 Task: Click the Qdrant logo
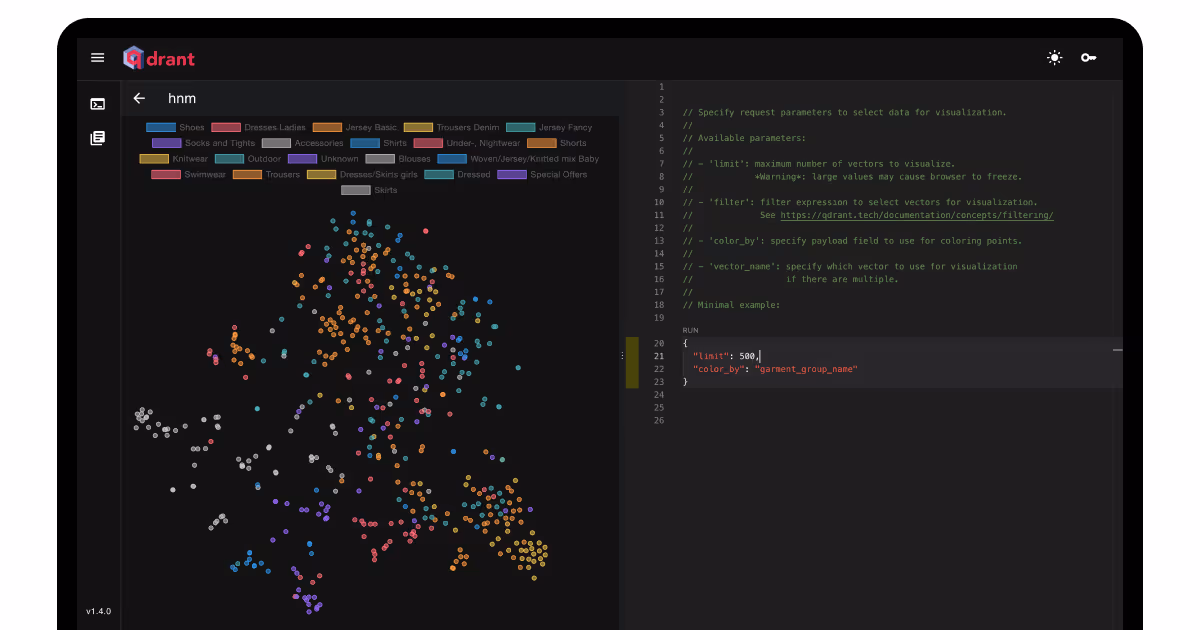pyautogui.click(x=159, y=58)
